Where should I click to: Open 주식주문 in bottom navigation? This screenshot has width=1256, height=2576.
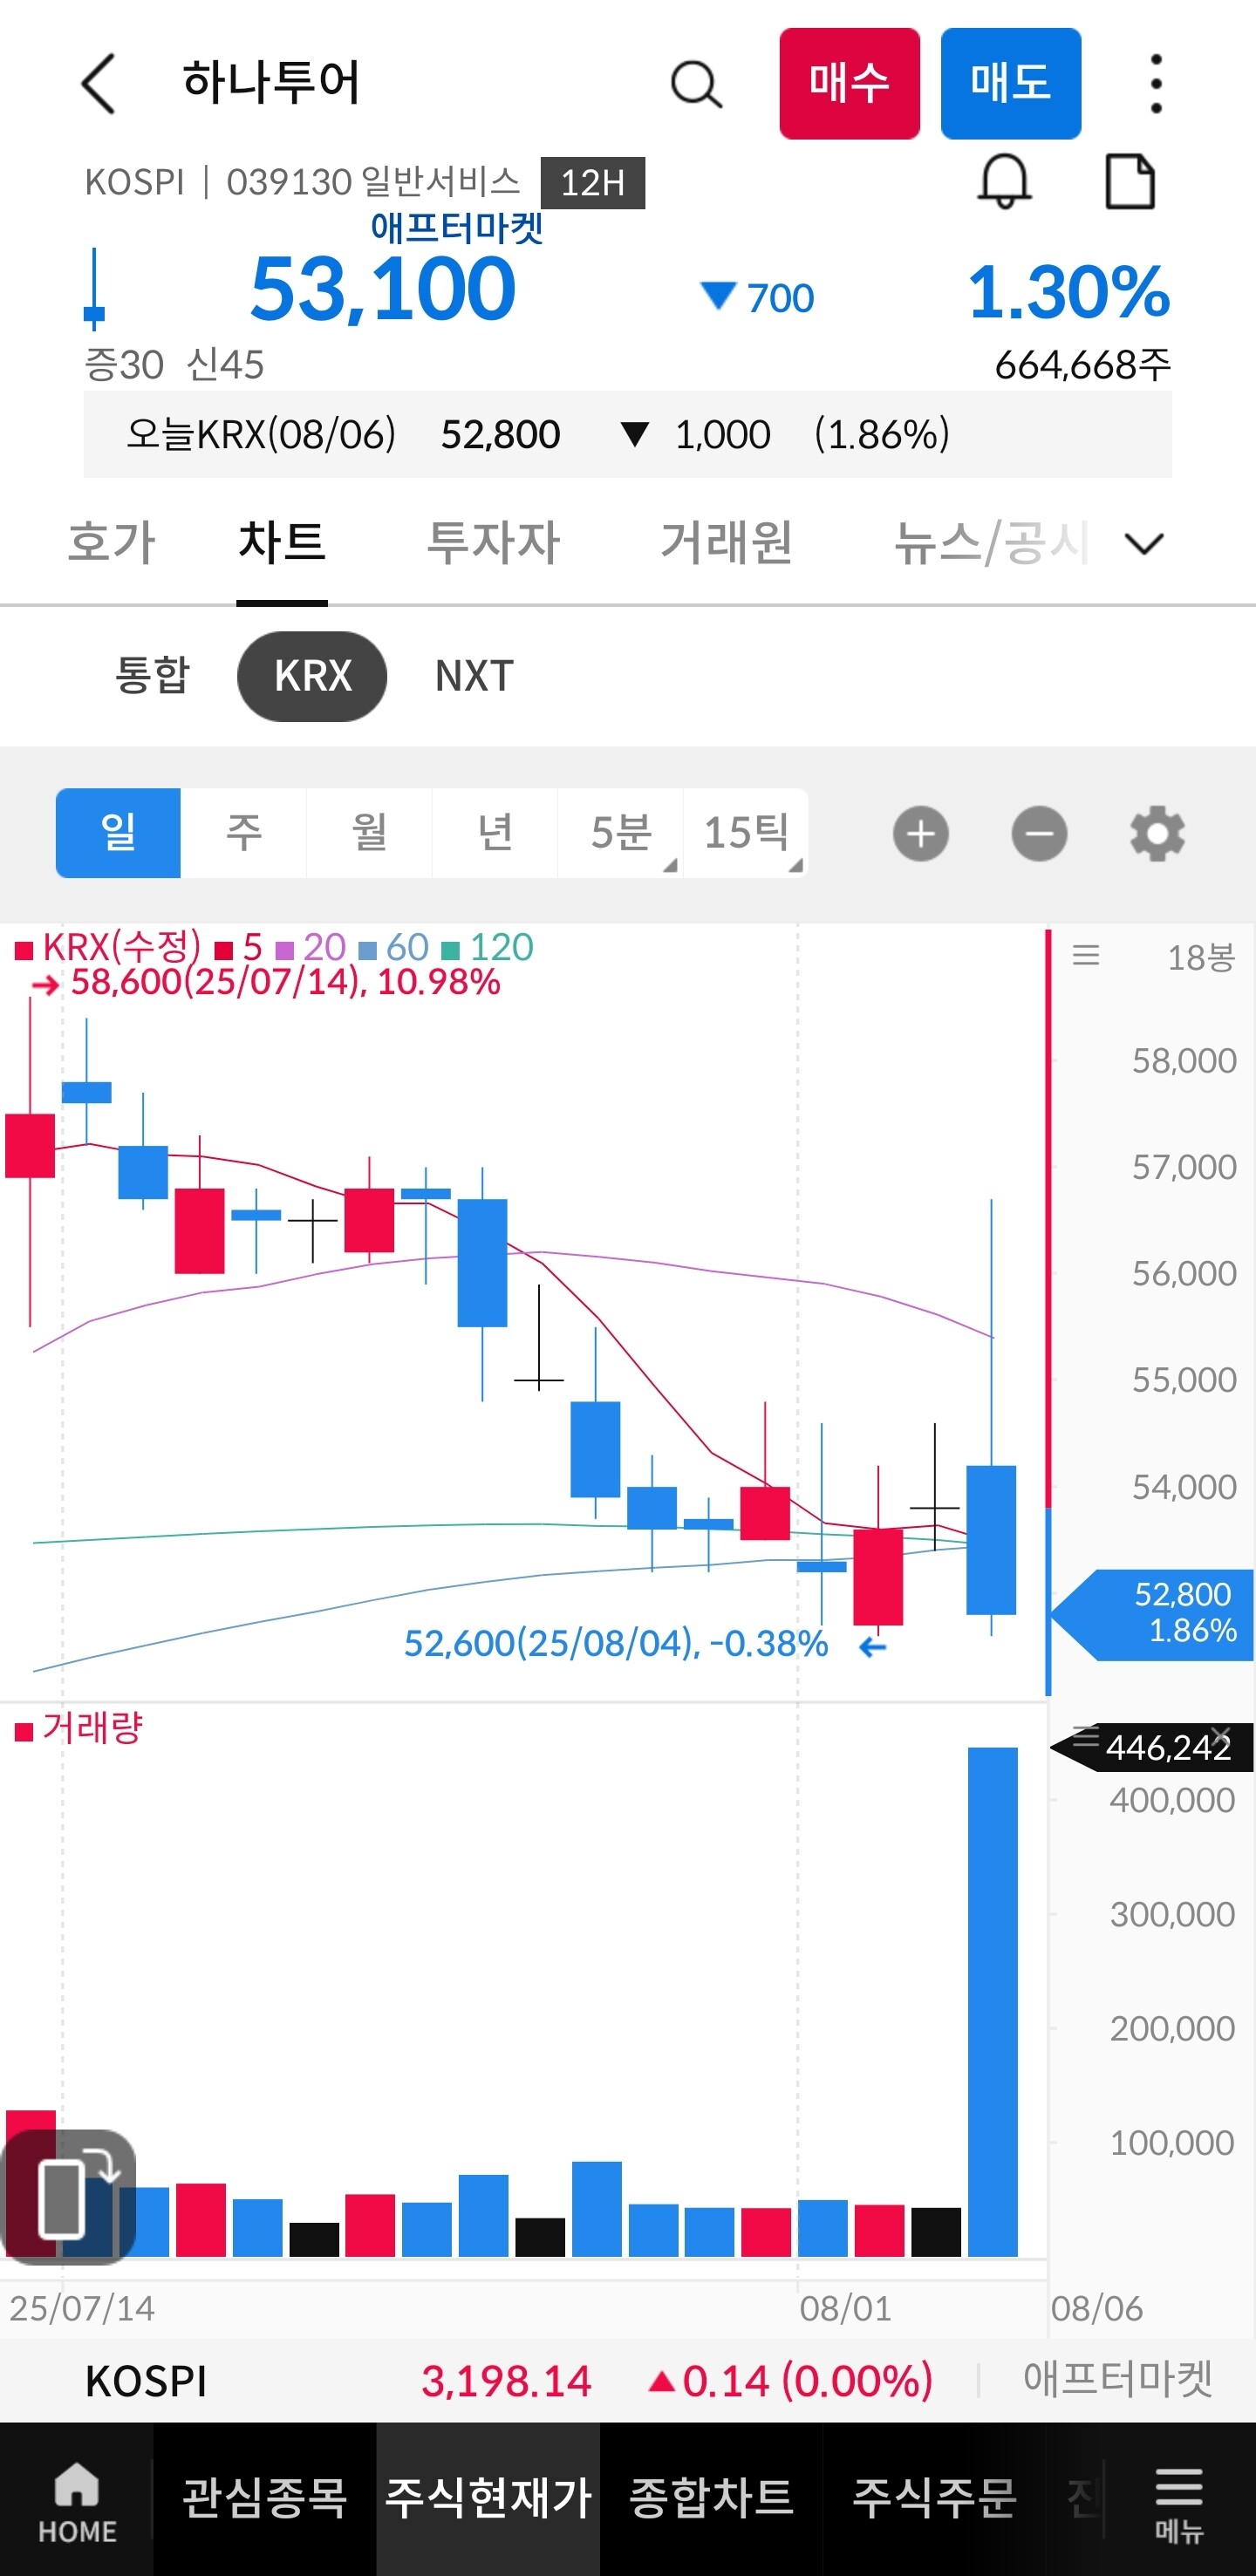(934, 2498)
